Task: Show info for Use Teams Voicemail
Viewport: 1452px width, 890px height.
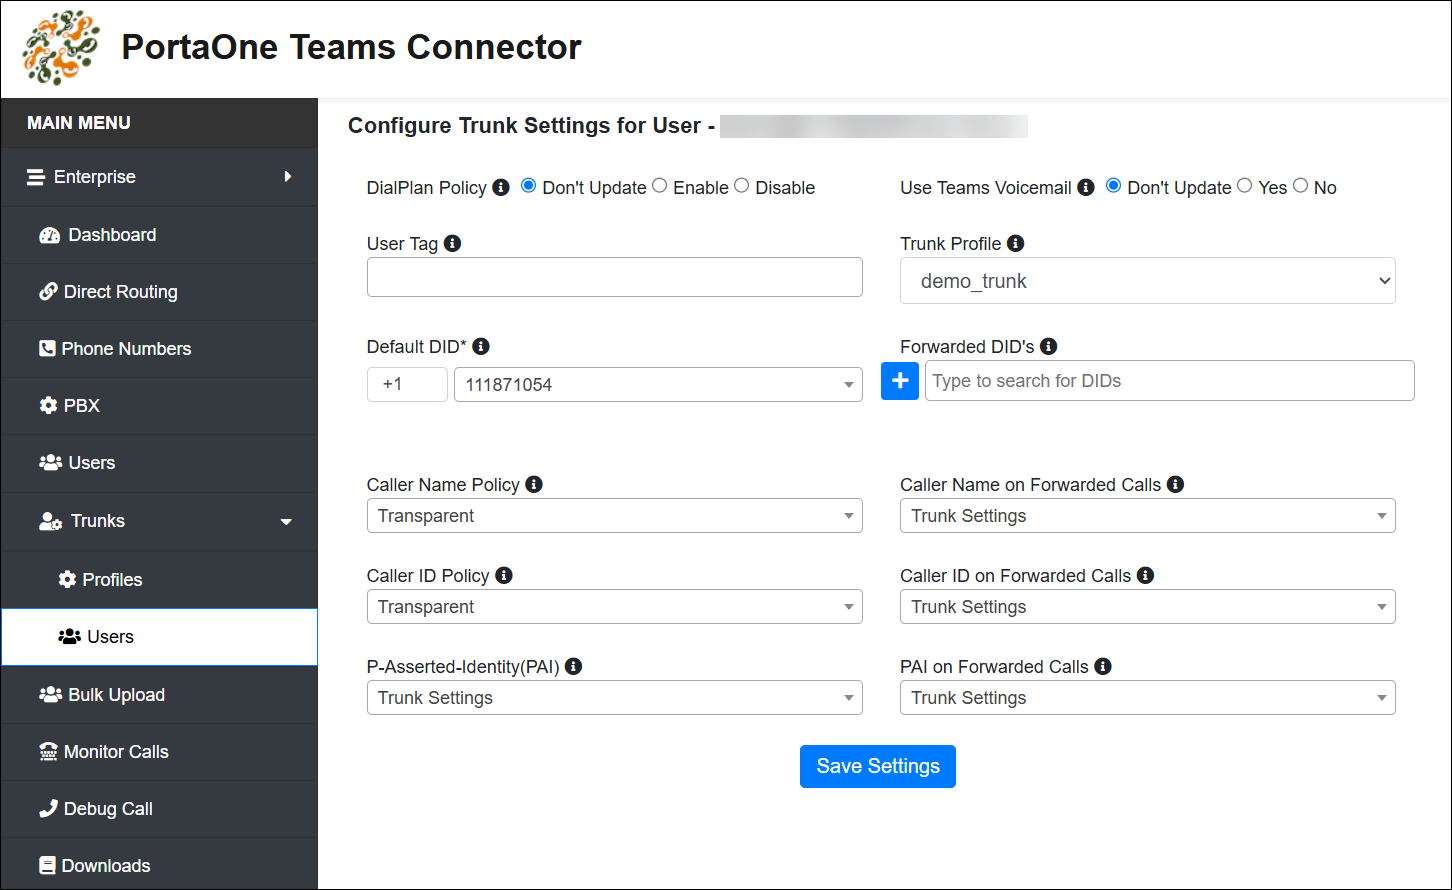Action: click(1086, 187)
